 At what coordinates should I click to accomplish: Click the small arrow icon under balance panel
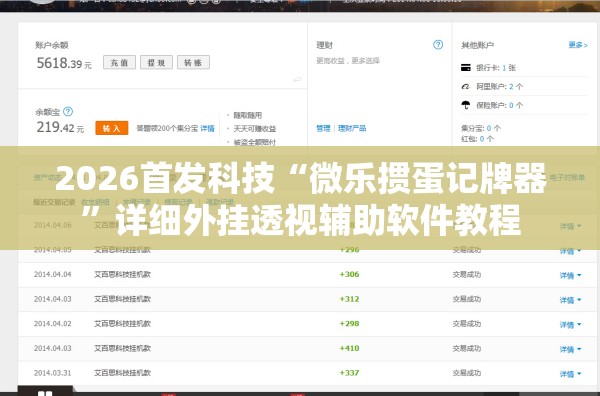click(x=297, y=80)
